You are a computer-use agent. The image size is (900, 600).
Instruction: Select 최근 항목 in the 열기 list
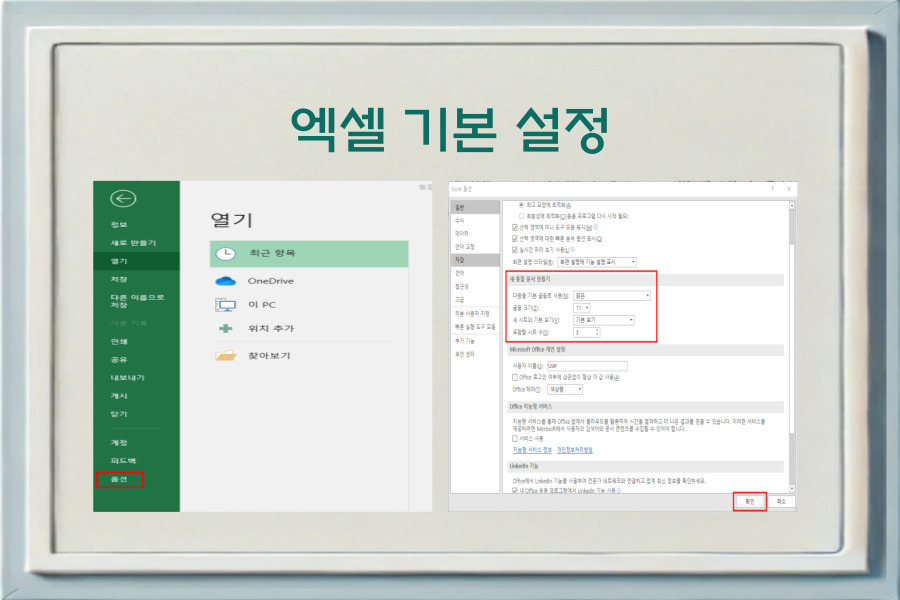coord(309,253)
